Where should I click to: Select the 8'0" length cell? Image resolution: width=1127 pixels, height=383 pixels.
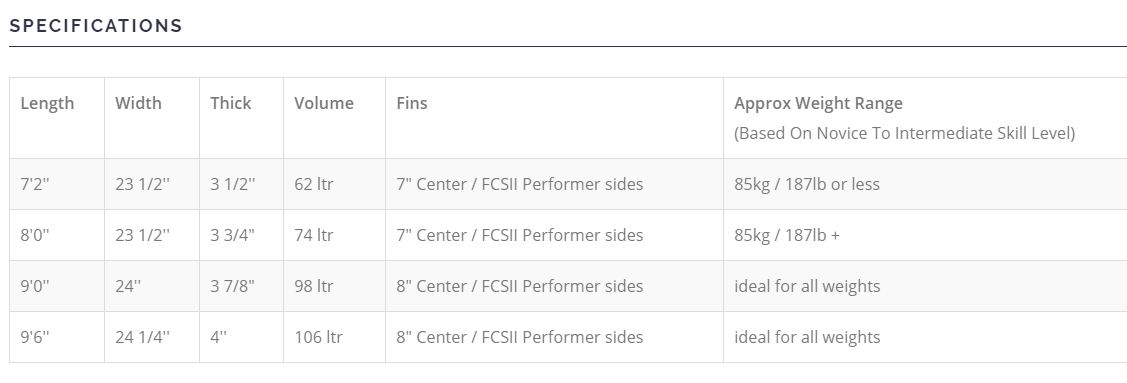point(57,235)
